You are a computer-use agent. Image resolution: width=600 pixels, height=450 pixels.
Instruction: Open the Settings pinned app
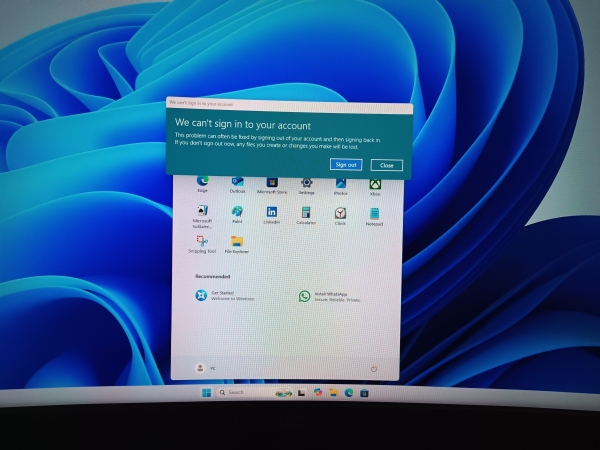tap(307, 186)
